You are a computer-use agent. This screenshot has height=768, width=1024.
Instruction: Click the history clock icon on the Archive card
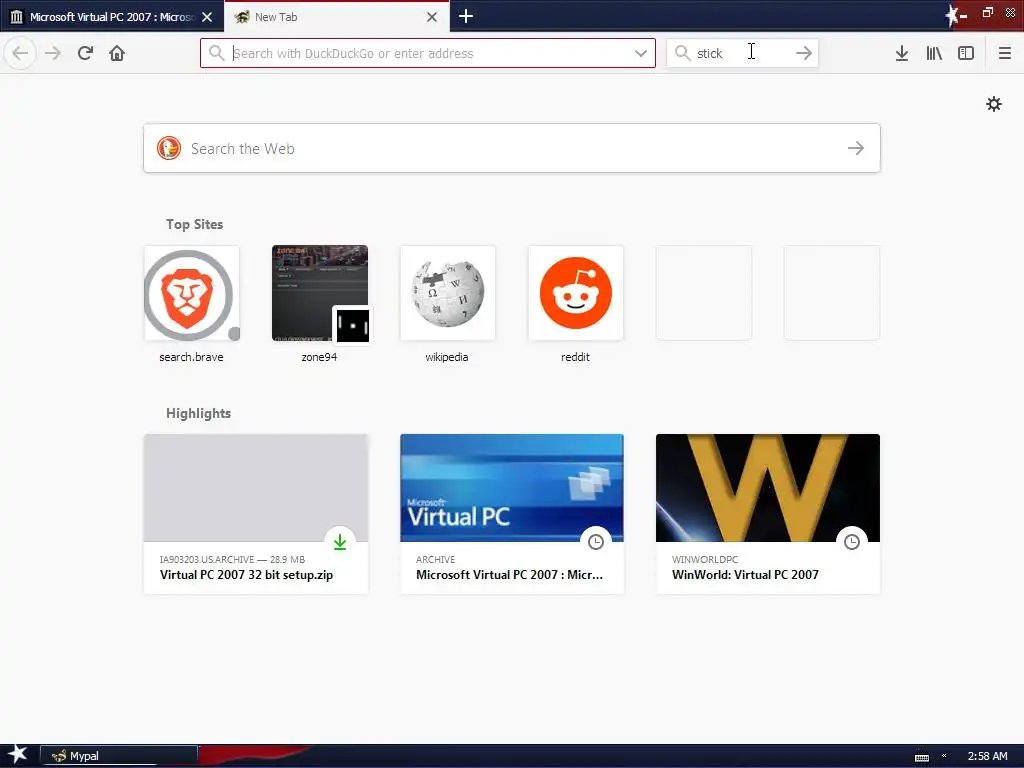pyautogui.click(x=596, y=541)
